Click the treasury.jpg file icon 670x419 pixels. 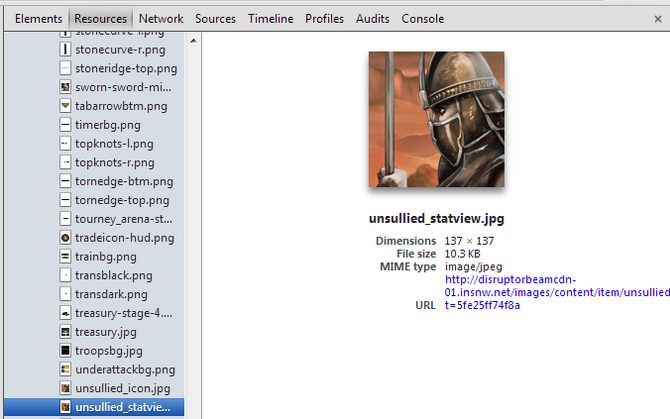click(x=65, y=331)
